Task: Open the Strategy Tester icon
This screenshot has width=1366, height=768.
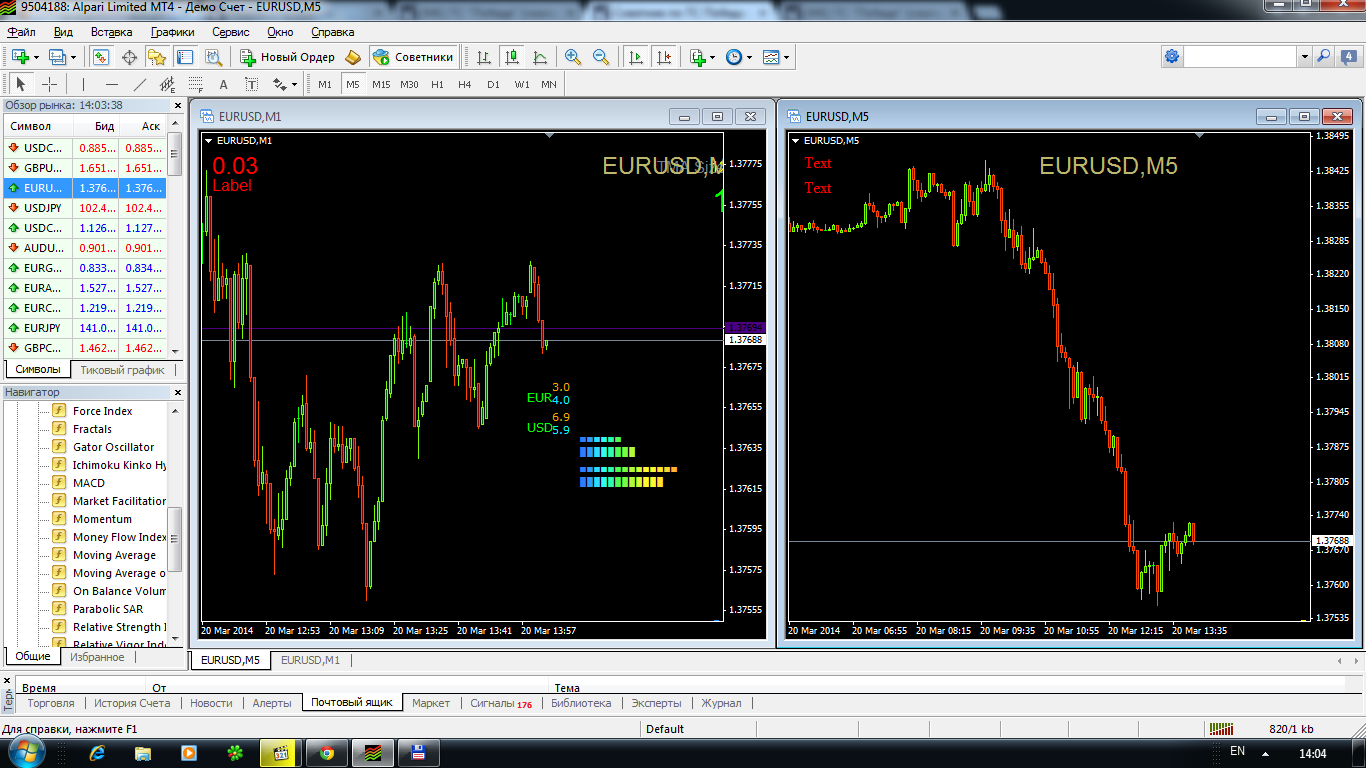Action: coord(213,57)
